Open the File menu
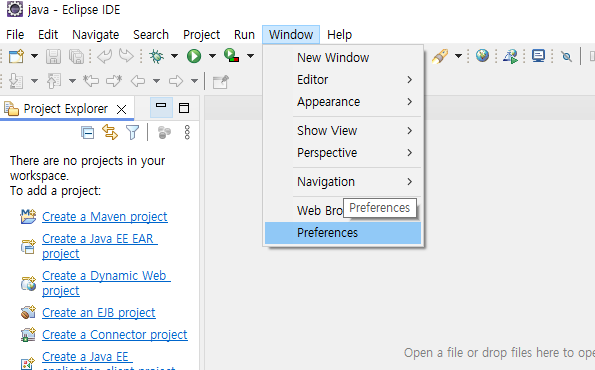This screenshot has height=370, width=595. point(15,35)
